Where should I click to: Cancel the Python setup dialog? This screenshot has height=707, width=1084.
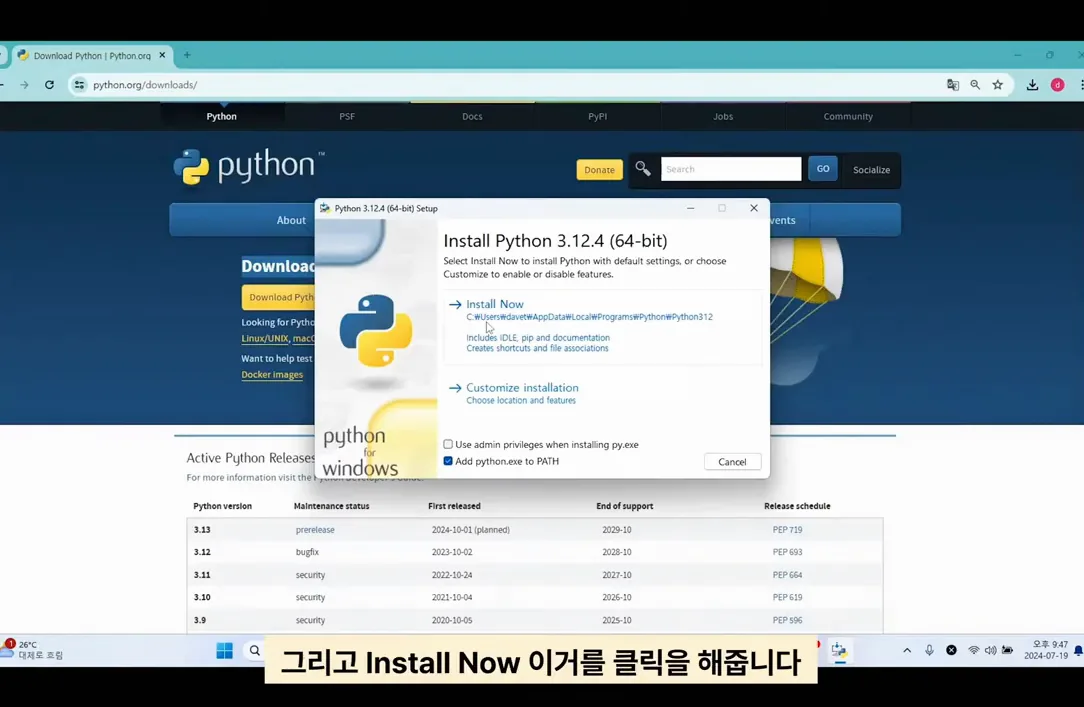click(732, 462)
